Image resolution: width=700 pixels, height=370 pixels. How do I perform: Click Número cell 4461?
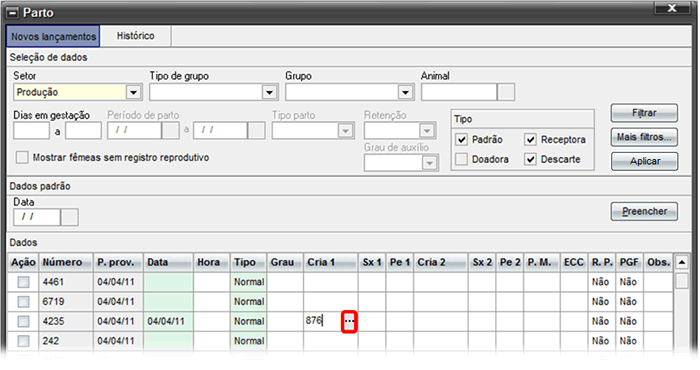tap(66, 282)
